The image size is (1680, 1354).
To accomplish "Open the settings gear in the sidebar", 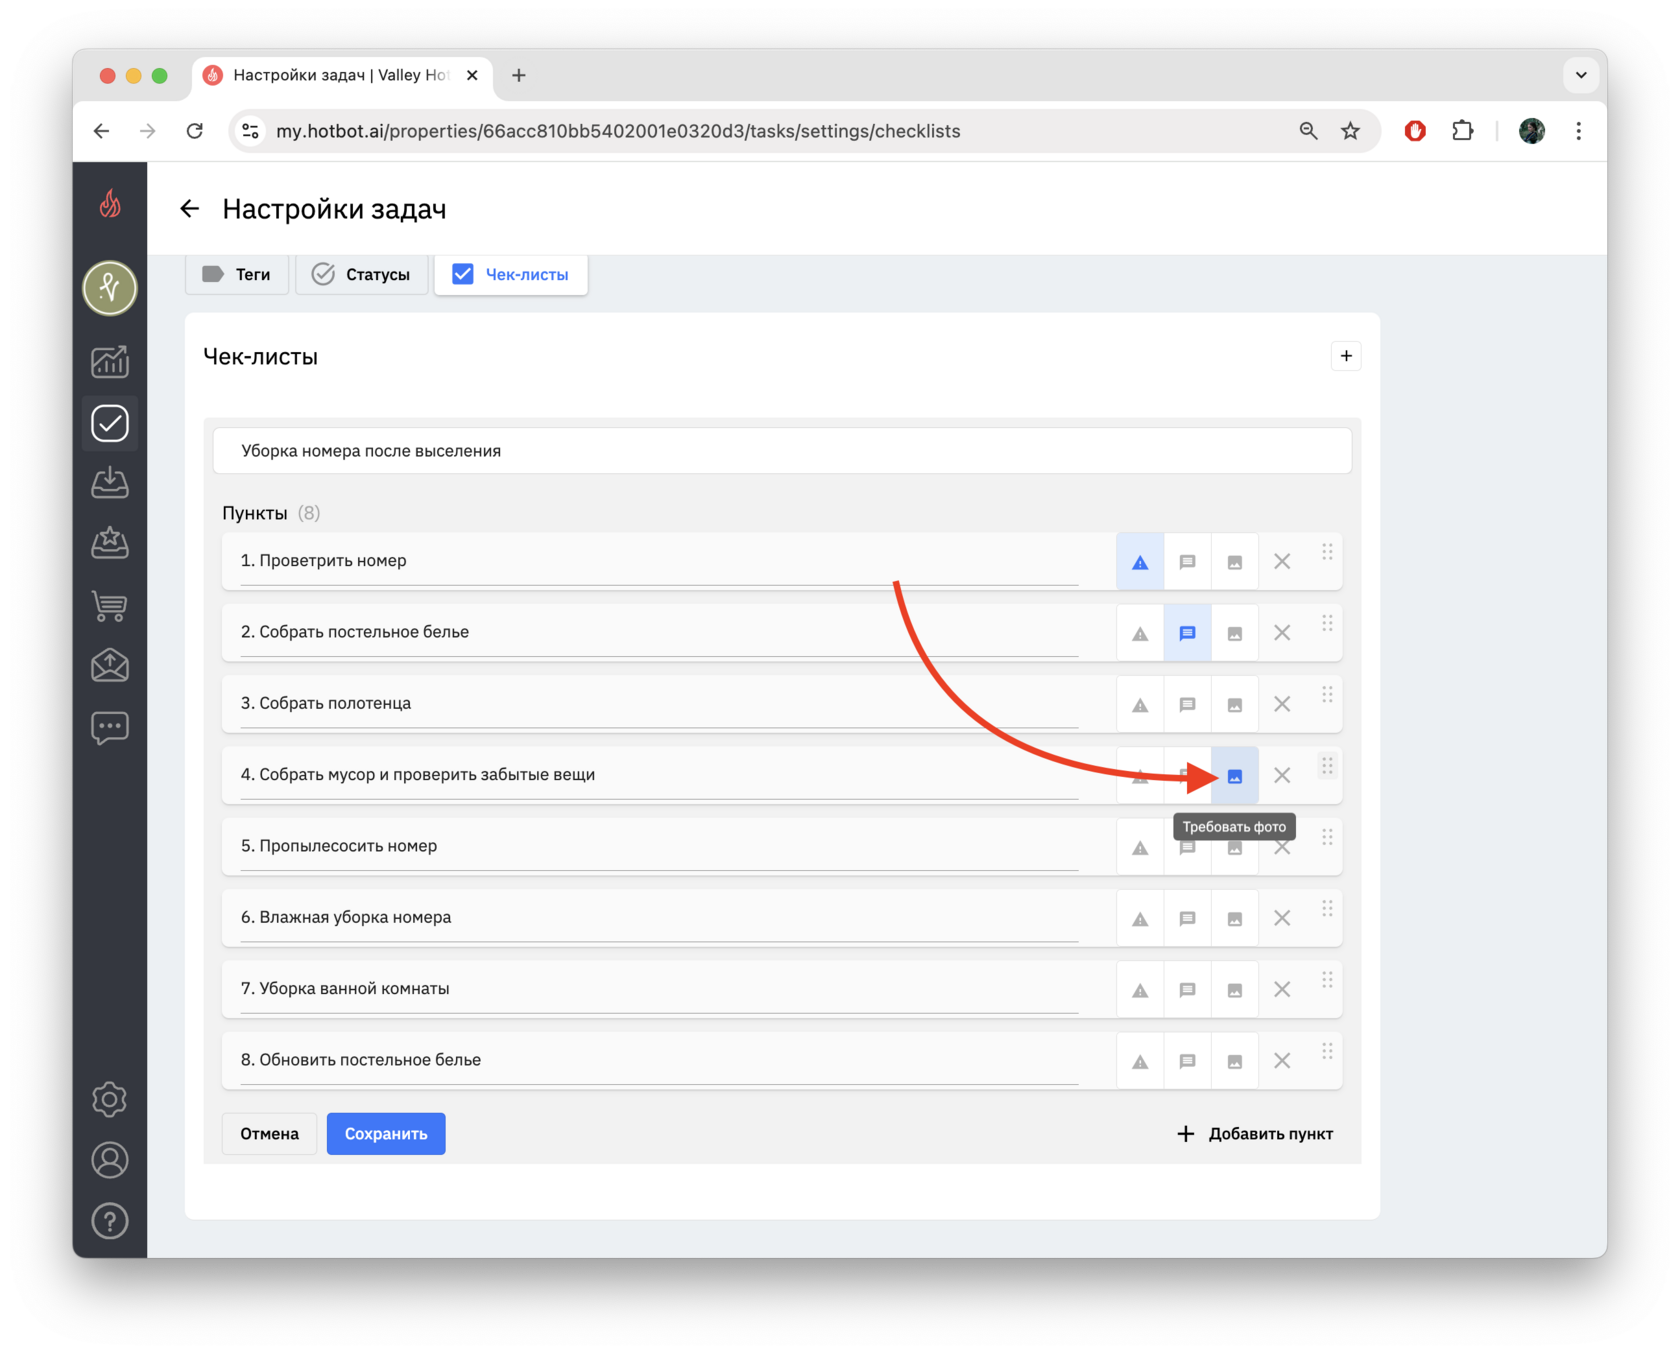I will click(110, 1099).
